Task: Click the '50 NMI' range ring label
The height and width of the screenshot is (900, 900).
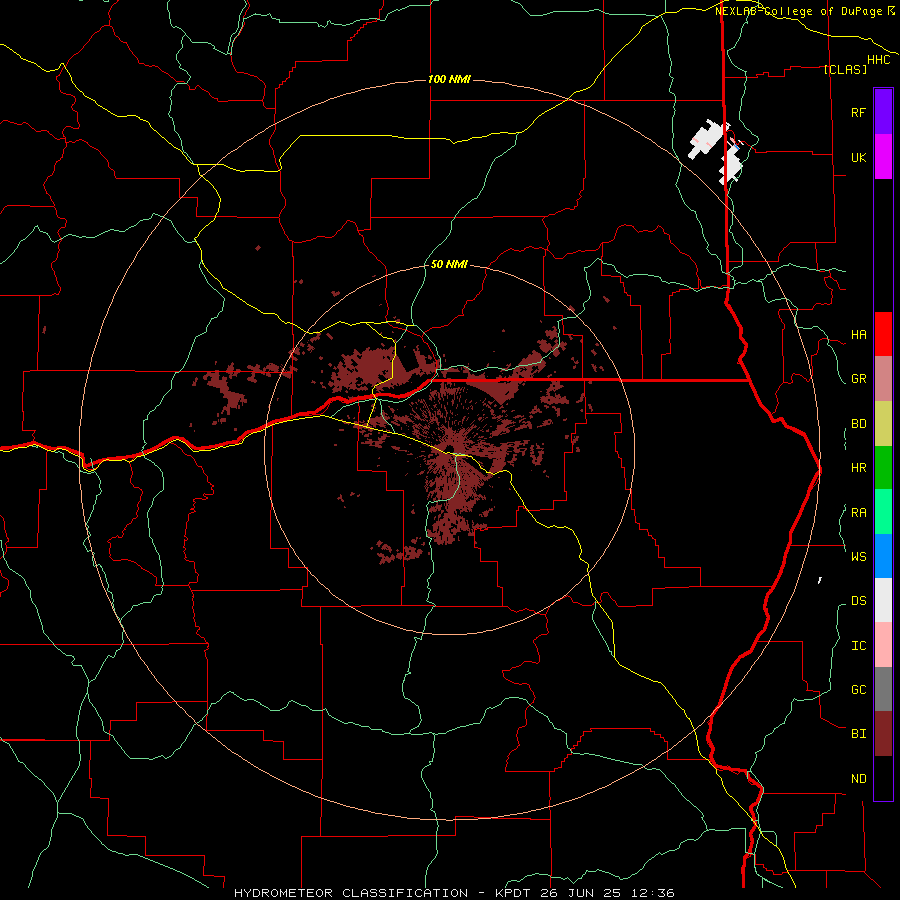Action: coord(449,264)
